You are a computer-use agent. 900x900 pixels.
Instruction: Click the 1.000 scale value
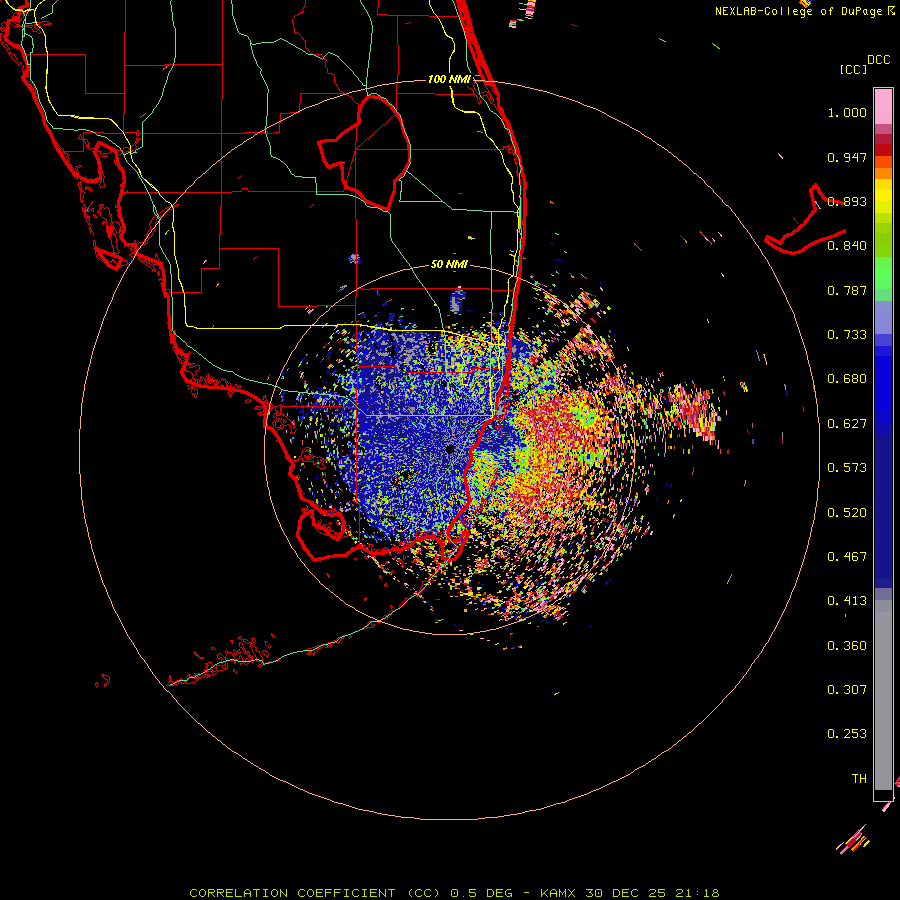[x=847, y=112]
